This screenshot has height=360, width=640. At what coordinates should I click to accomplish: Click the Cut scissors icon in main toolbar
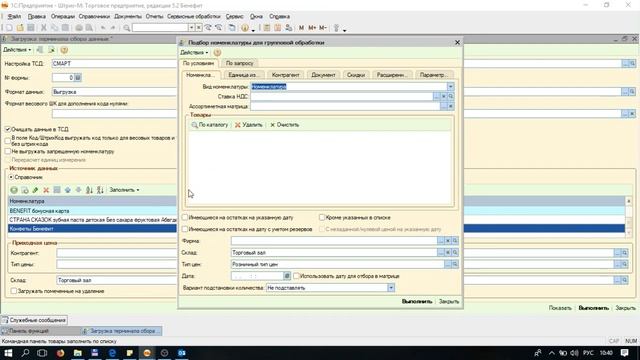click(44, 28)
